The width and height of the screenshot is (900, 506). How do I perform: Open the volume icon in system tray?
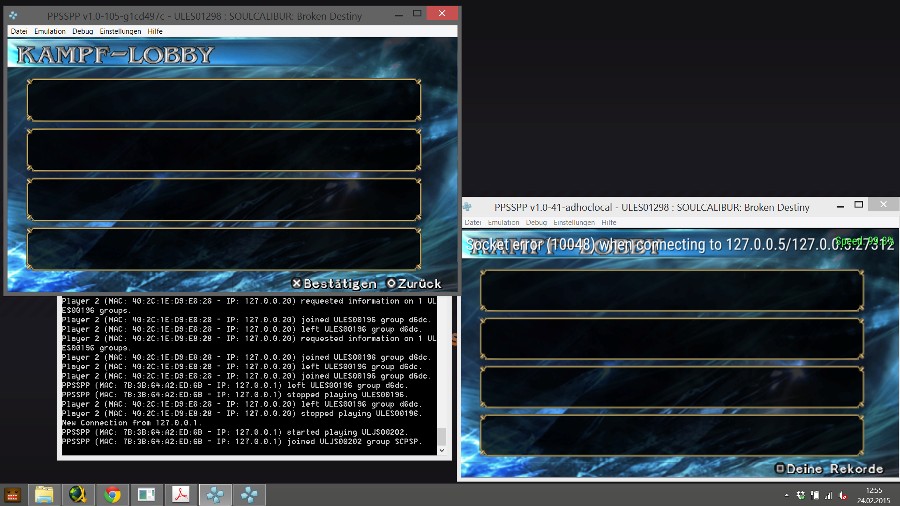(842, 495)
